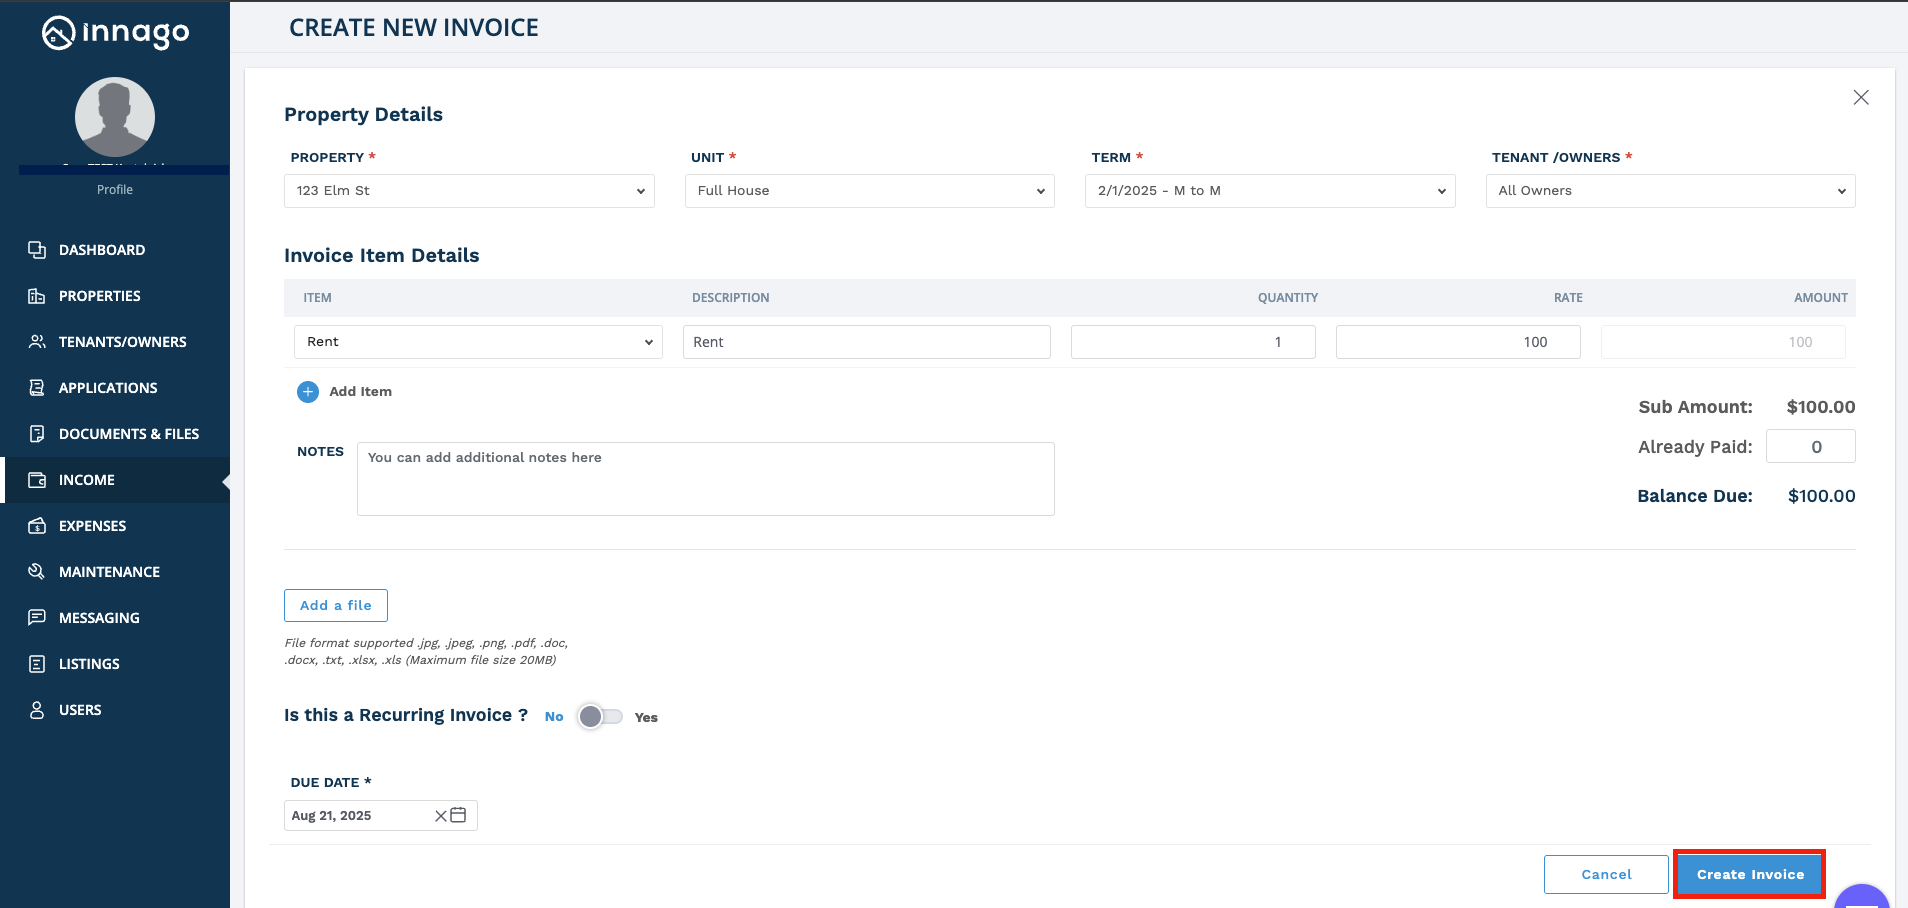Image resolution: width=1908 pixels, height=908 pixels.
Task: Open the Unit dropdown showing Full House
Action: [x=869, y=191]
